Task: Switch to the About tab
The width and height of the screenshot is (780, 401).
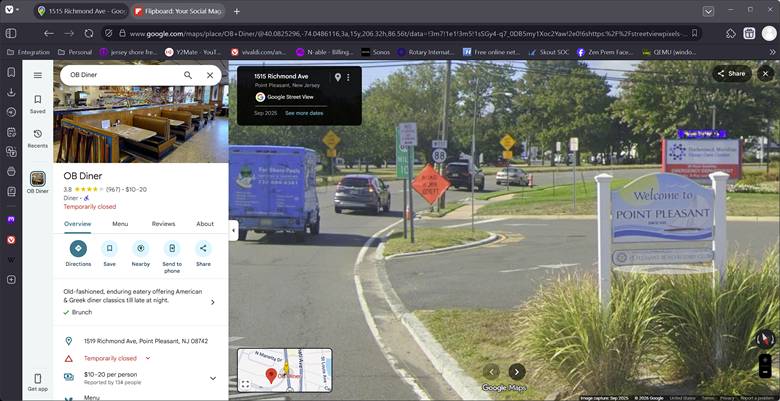Action: pos(205,224)
